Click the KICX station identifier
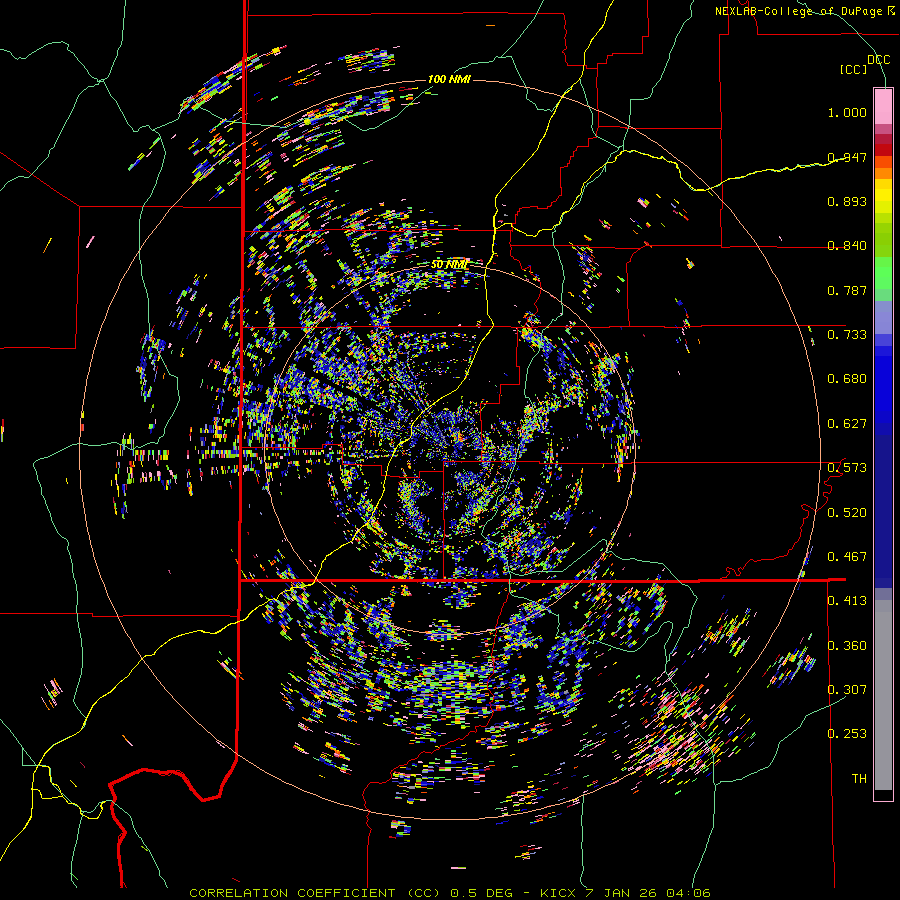This screenshot has height=900, width=900. pyautogui.click(x=557, y=893)
